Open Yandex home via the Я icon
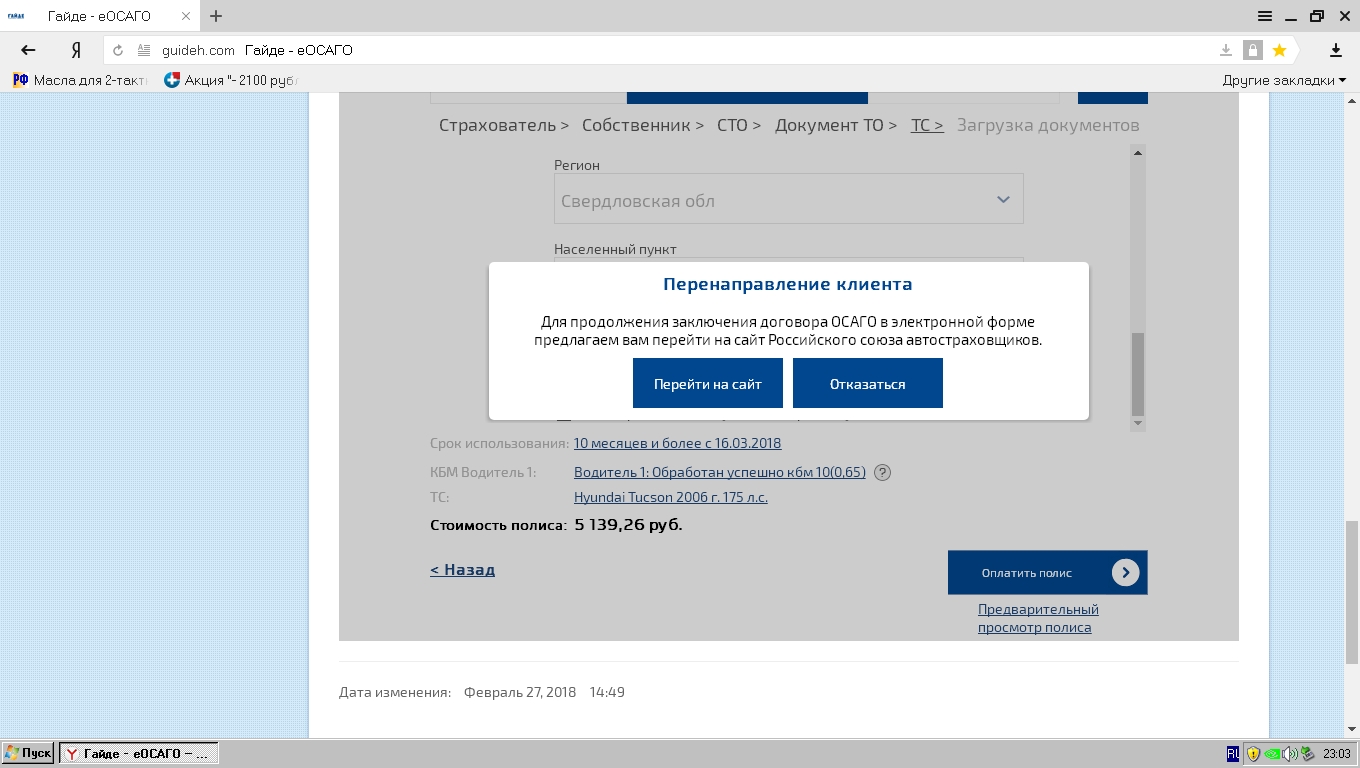1360x768 pixels. click(x=76, y=50)
